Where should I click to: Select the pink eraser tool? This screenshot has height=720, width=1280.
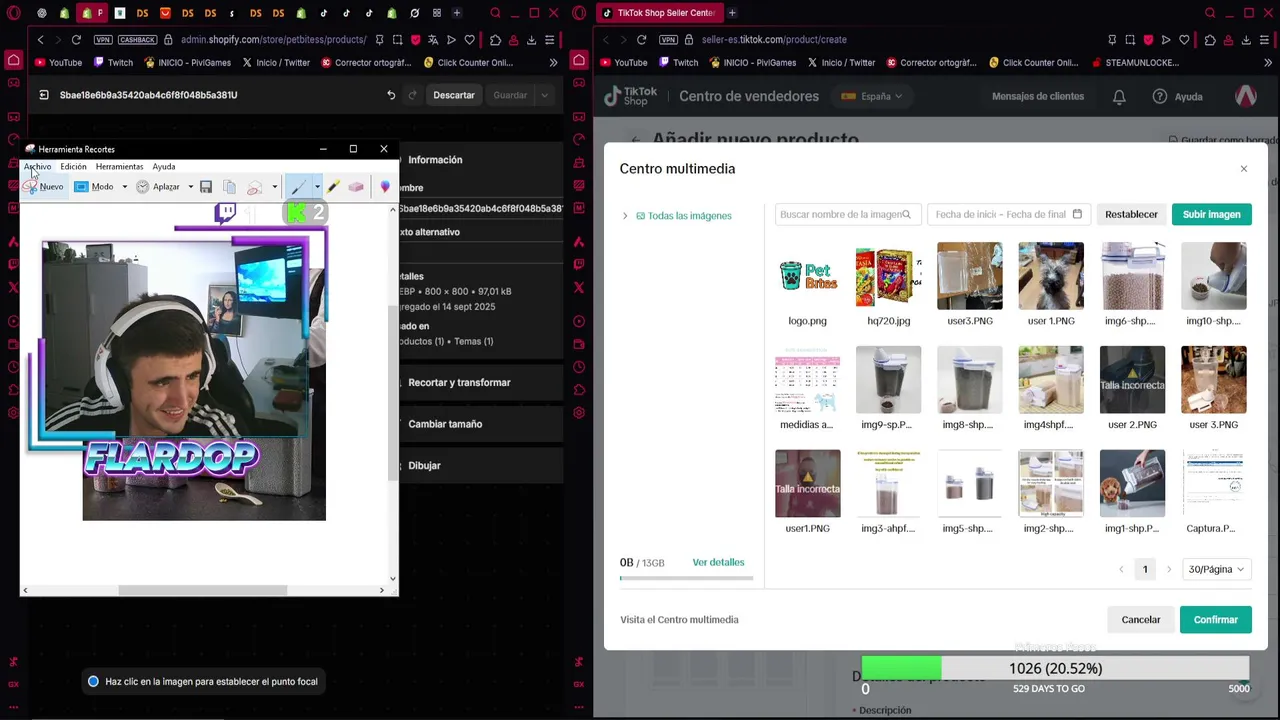pos(356,187)
